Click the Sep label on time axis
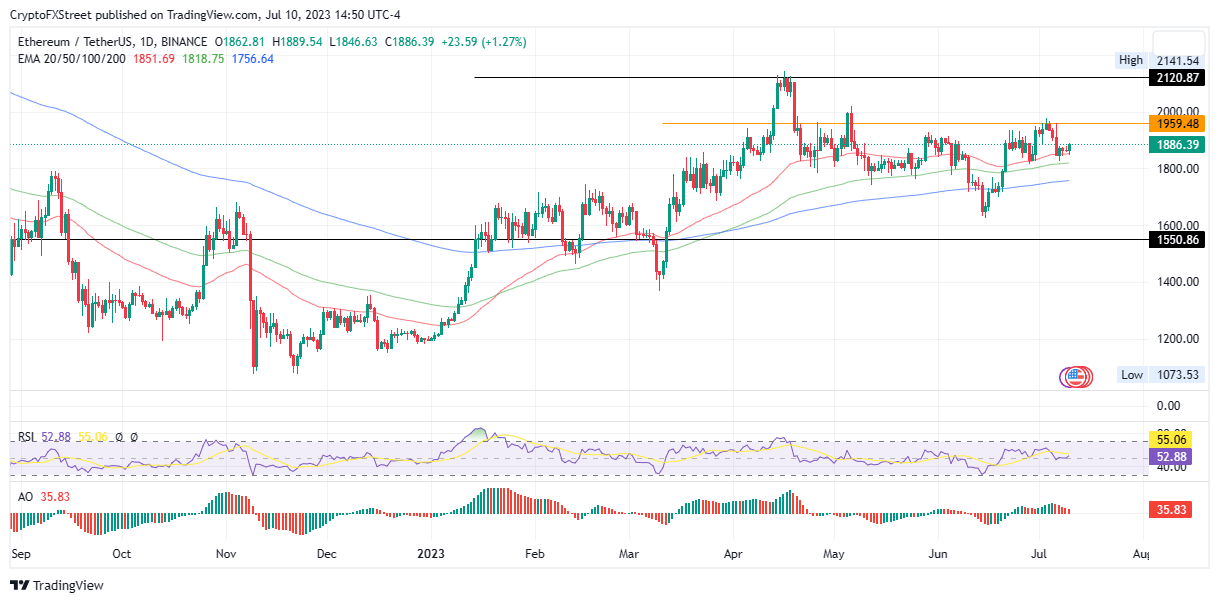Viewport: 1219px width, 603px height. [x=19, y=552]
